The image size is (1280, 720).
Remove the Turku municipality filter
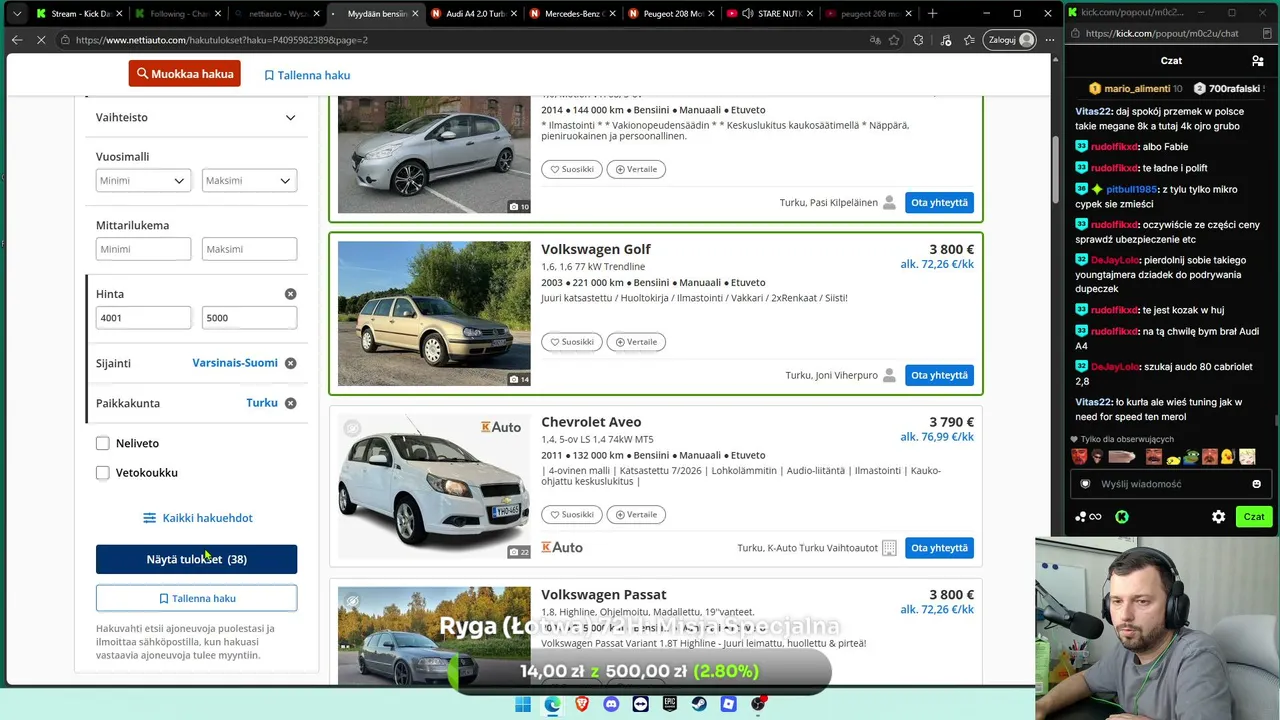click(x=290, y=403)
